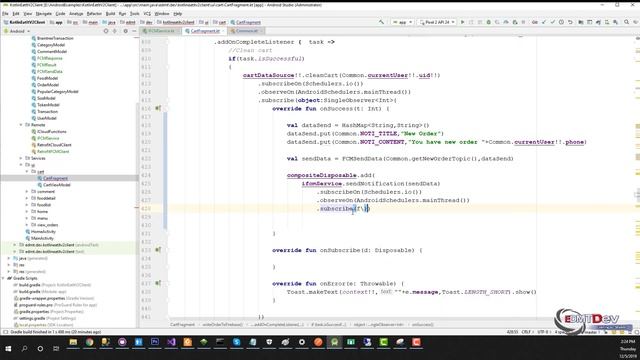The image size is (640, 360).
Task: Open the Pixel 2 API 24 device dropdown
Action: 437,22
